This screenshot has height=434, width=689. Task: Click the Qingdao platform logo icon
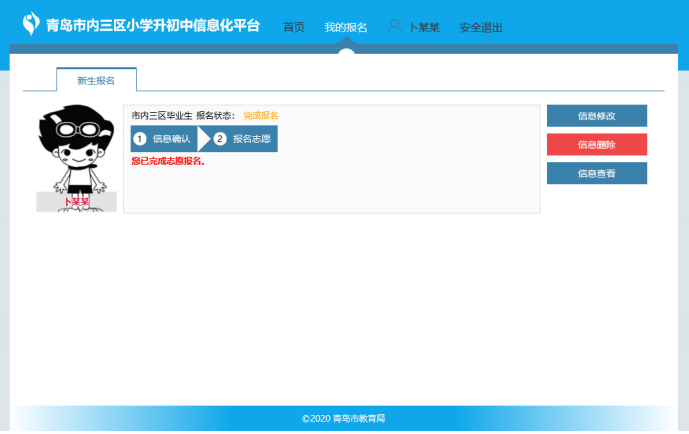coord(31,24)
